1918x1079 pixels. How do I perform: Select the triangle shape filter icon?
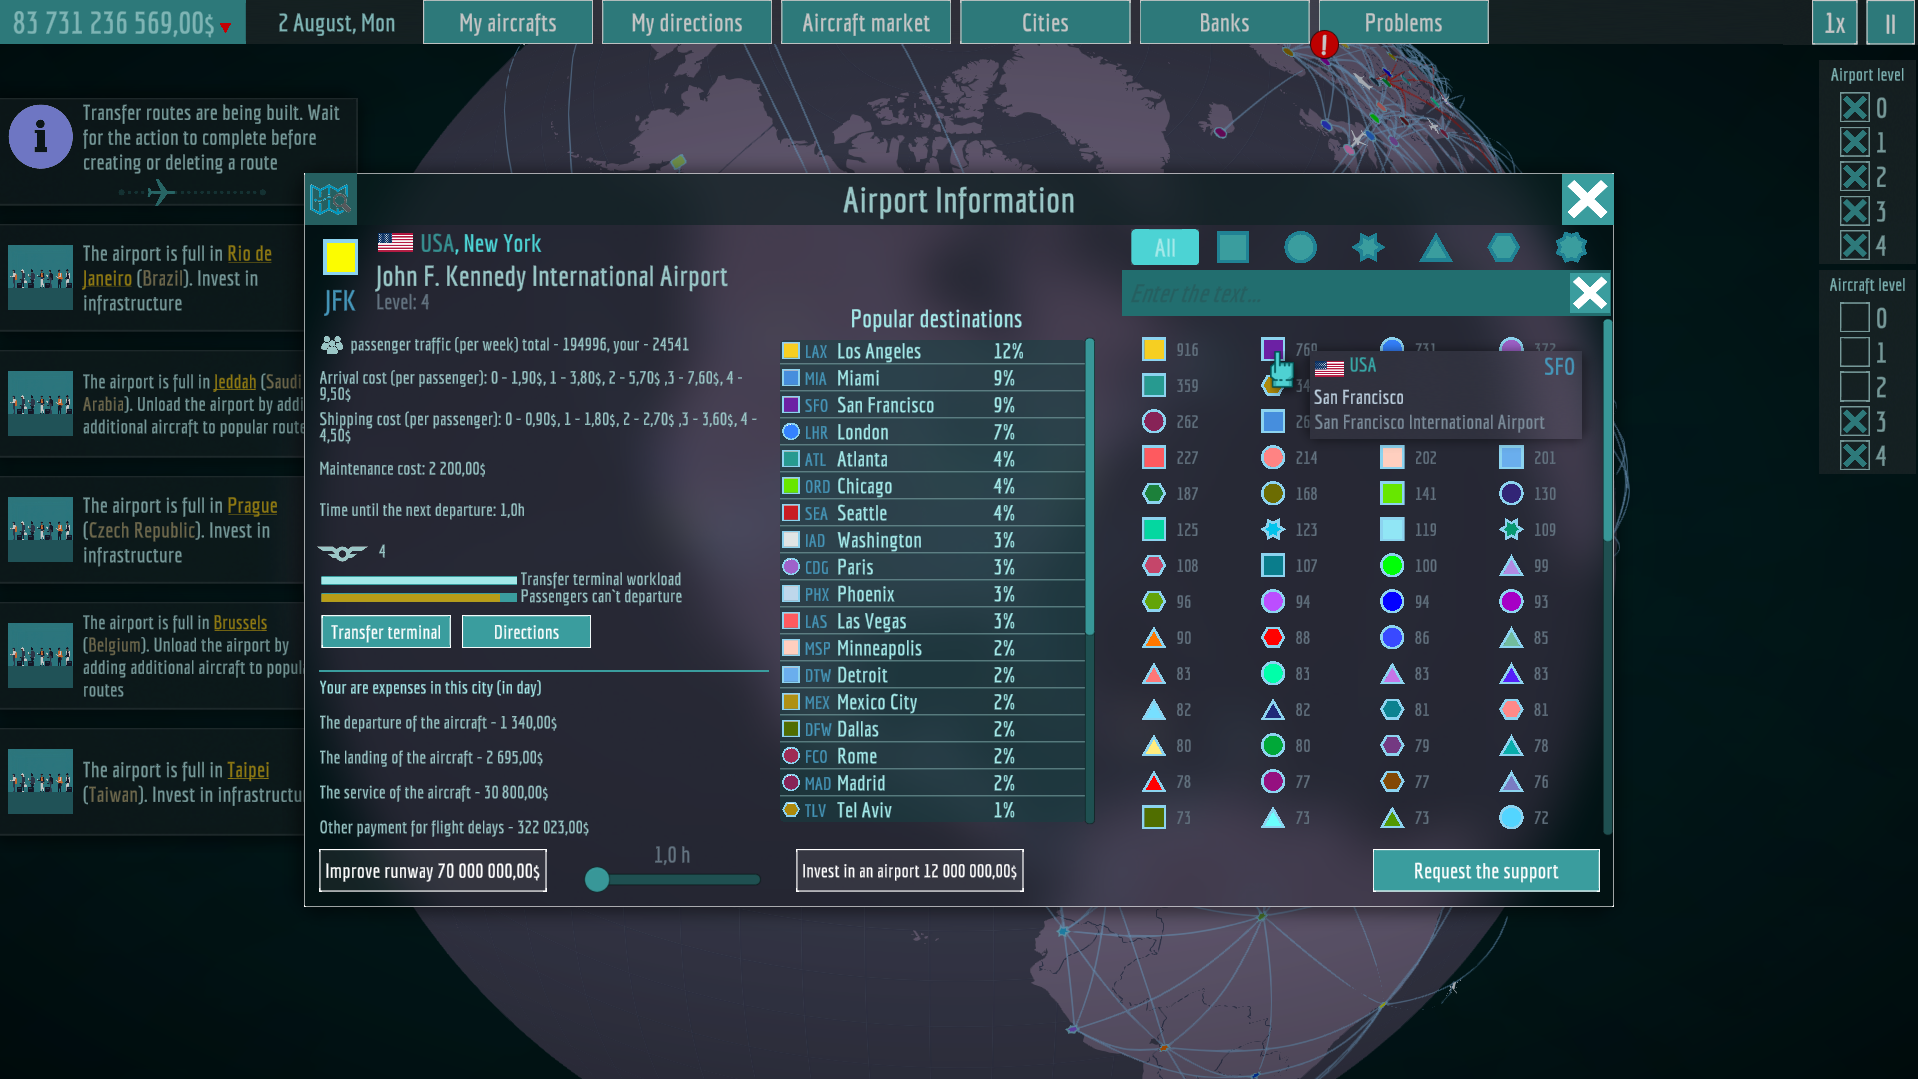click(x=1435, y=248)
